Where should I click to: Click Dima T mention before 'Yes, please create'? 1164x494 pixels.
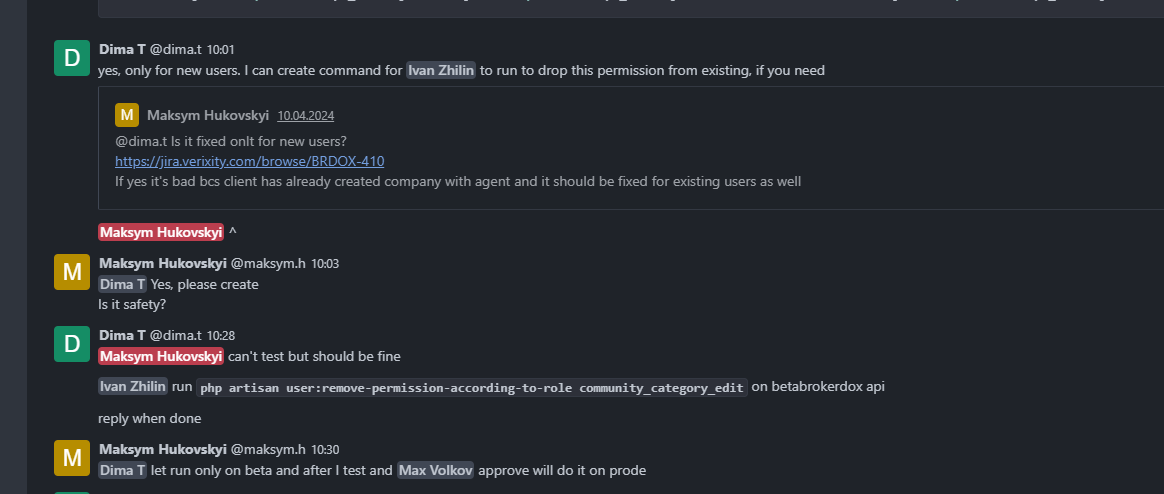[x=122, y=285]
